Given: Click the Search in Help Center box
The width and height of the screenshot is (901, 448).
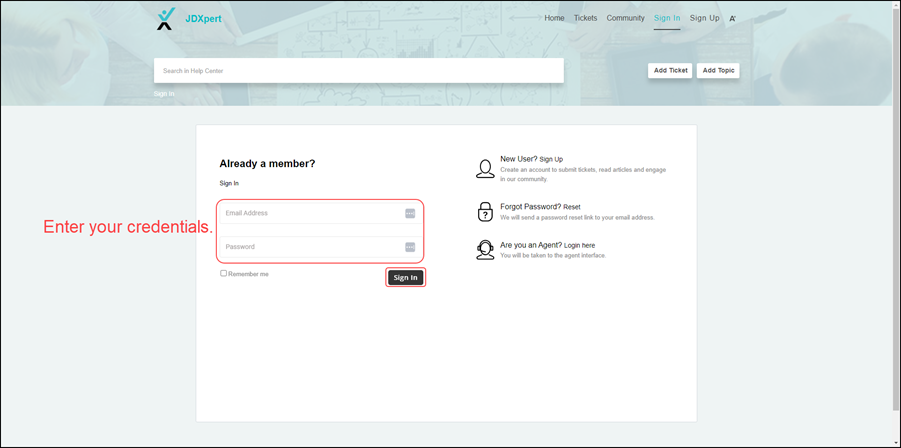Looking at the screenshot, I should pos(358,71).
